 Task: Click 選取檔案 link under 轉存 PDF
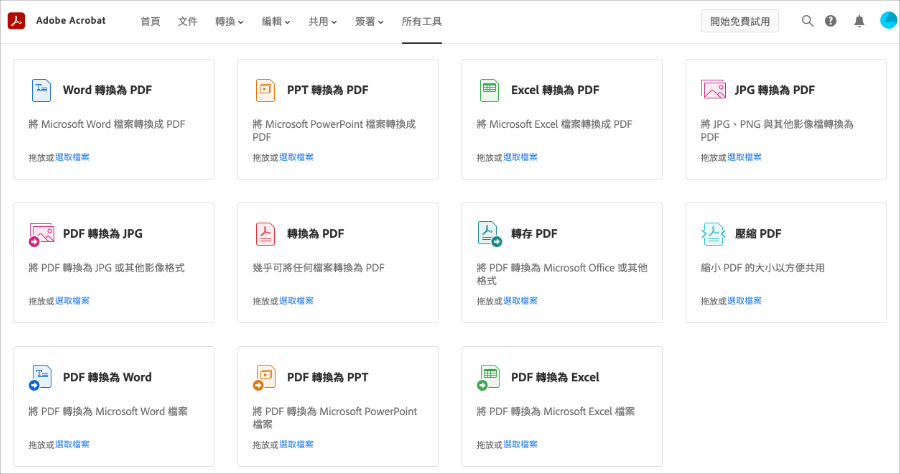520,301
